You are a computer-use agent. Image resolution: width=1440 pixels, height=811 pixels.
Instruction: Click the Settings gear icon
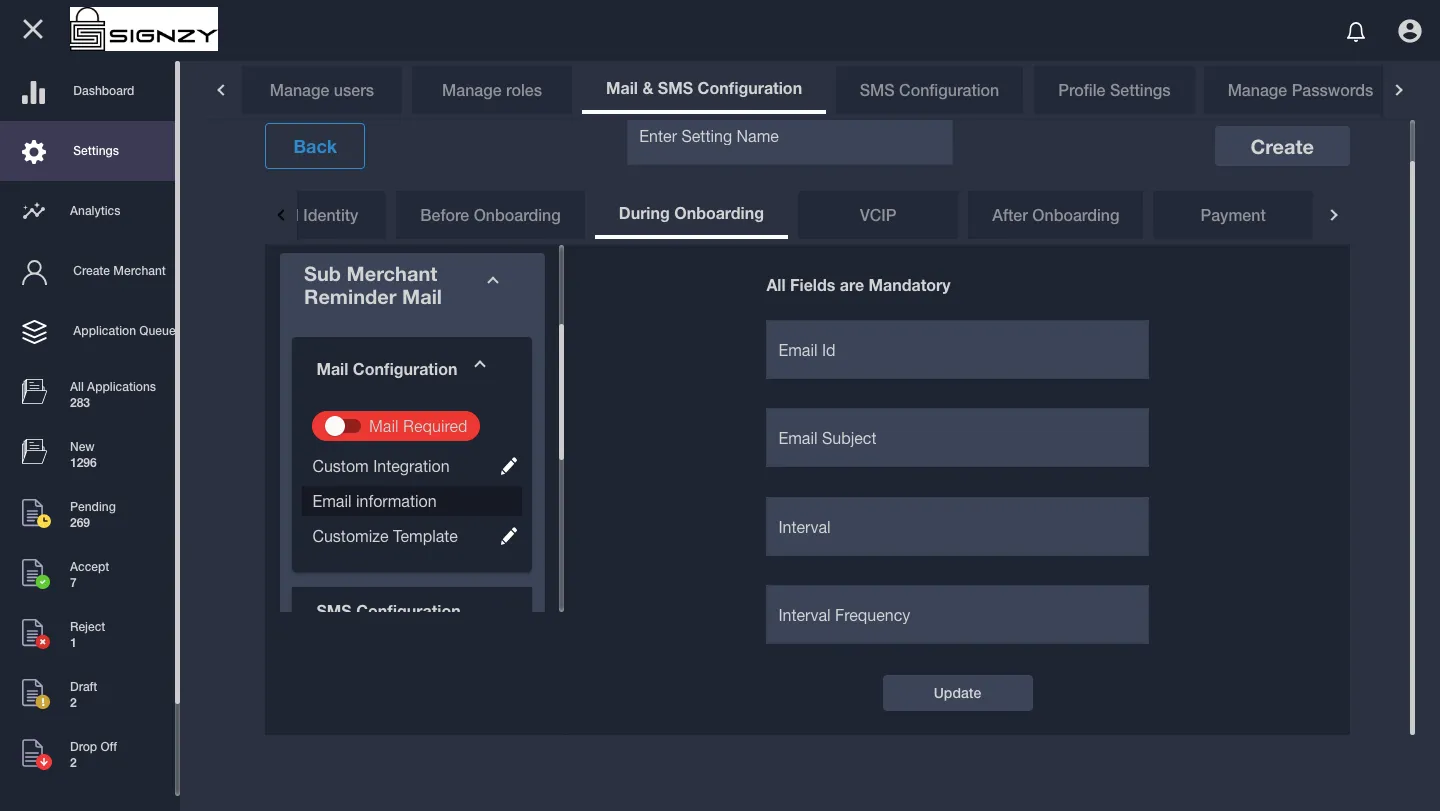tap(34, 152)
